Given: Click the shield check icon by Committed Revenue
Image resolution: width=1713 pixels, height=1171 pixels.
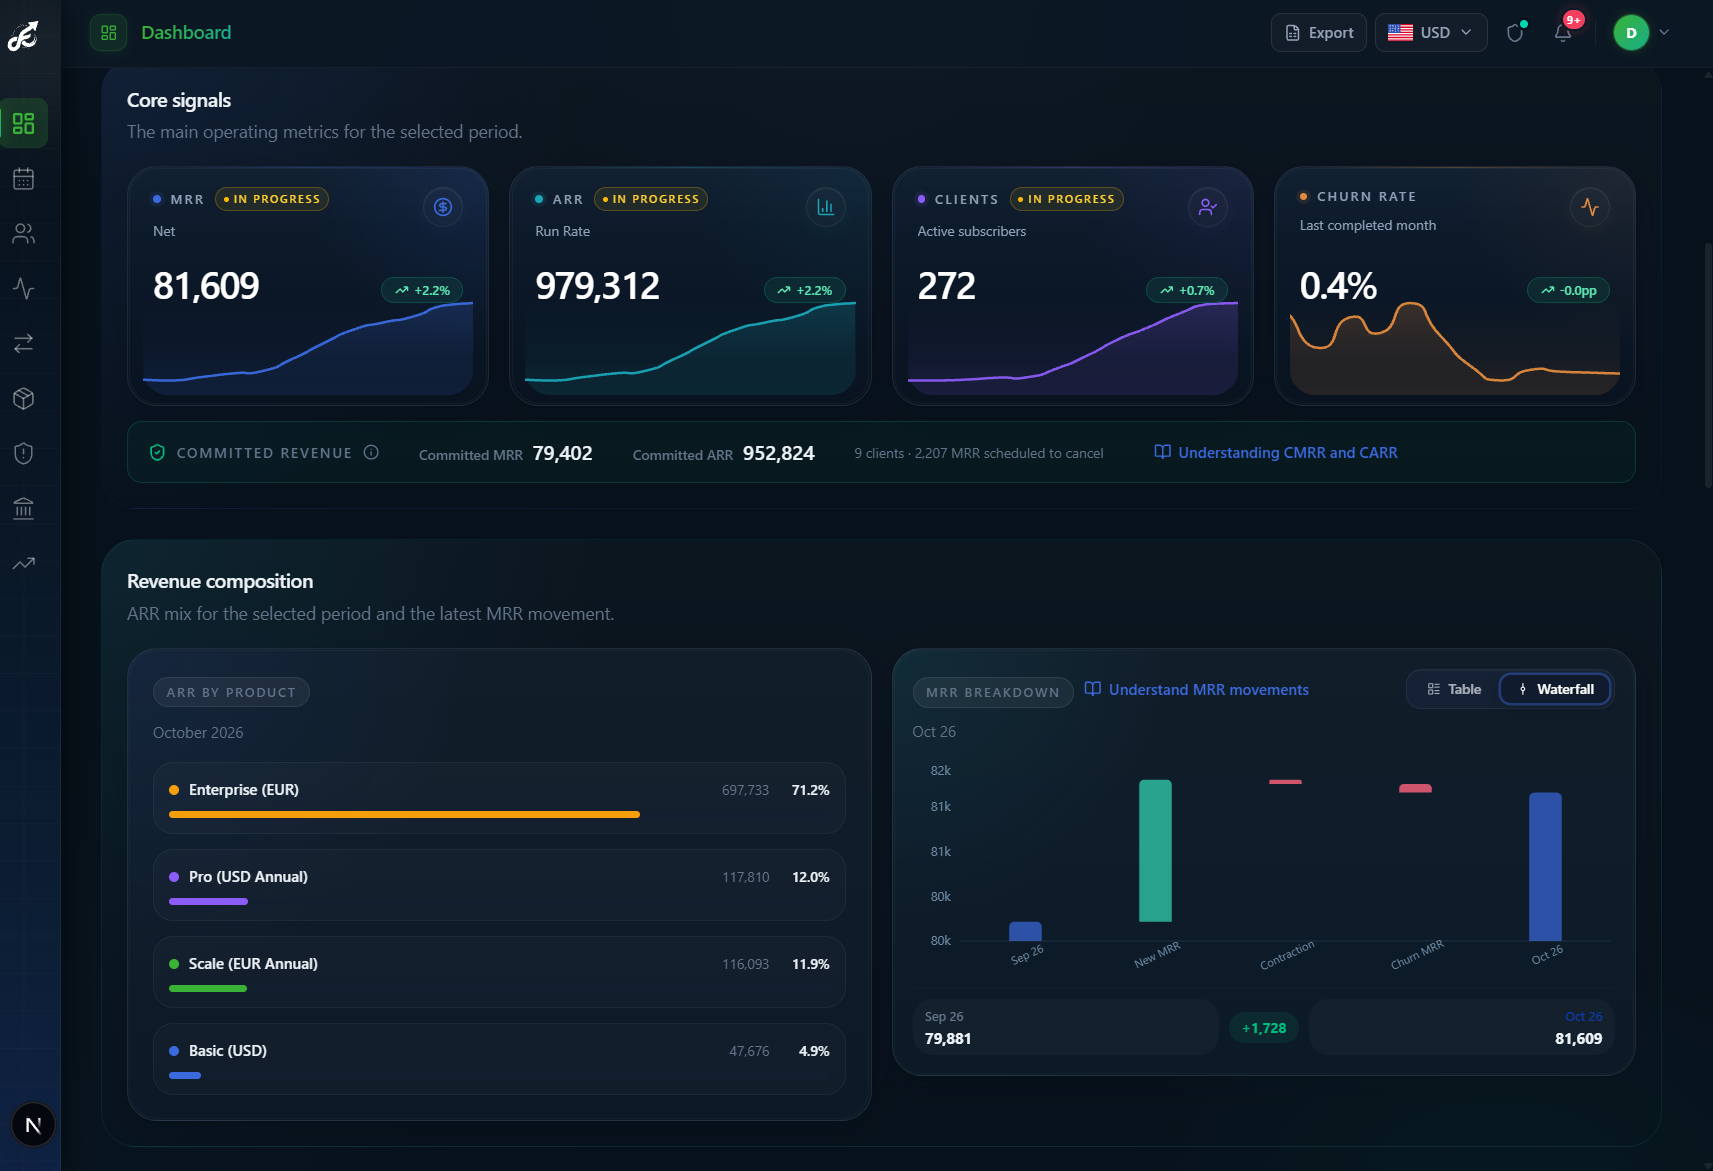Looking at the screenshot, I should 157,453.
